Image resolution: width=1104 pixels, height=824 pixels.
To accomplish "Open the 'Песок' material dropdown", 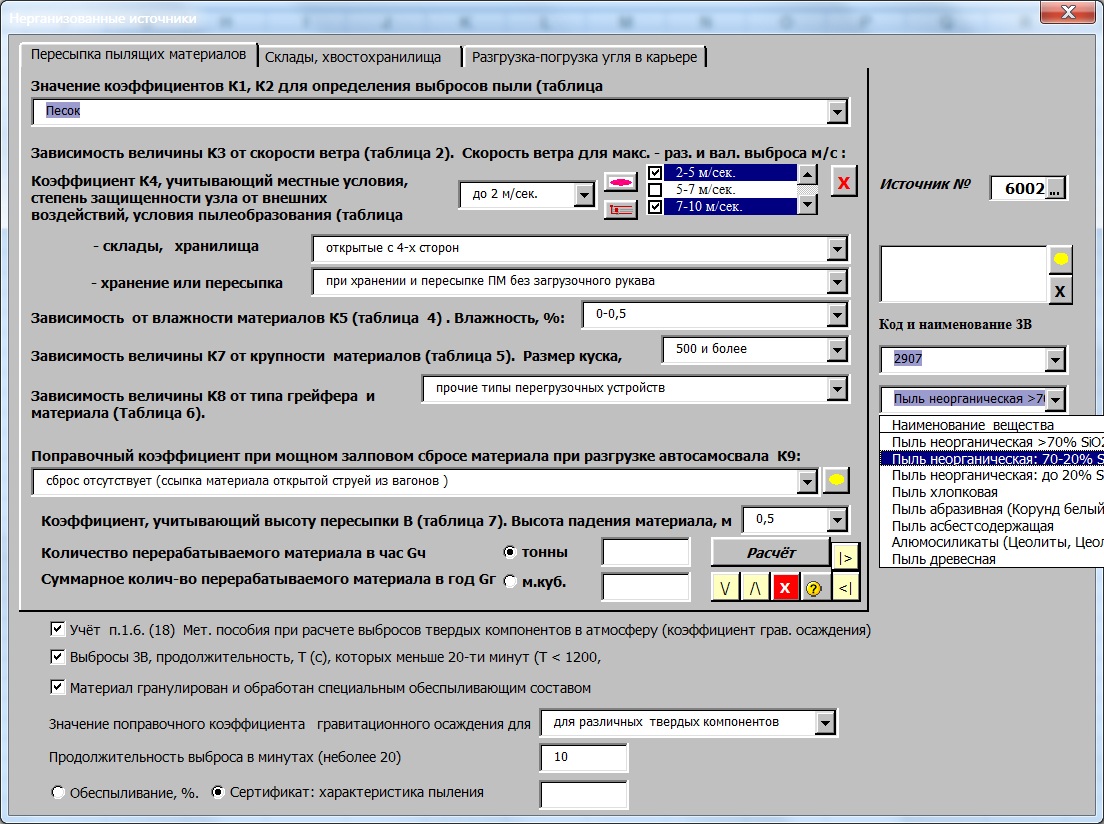I will 837,112.
